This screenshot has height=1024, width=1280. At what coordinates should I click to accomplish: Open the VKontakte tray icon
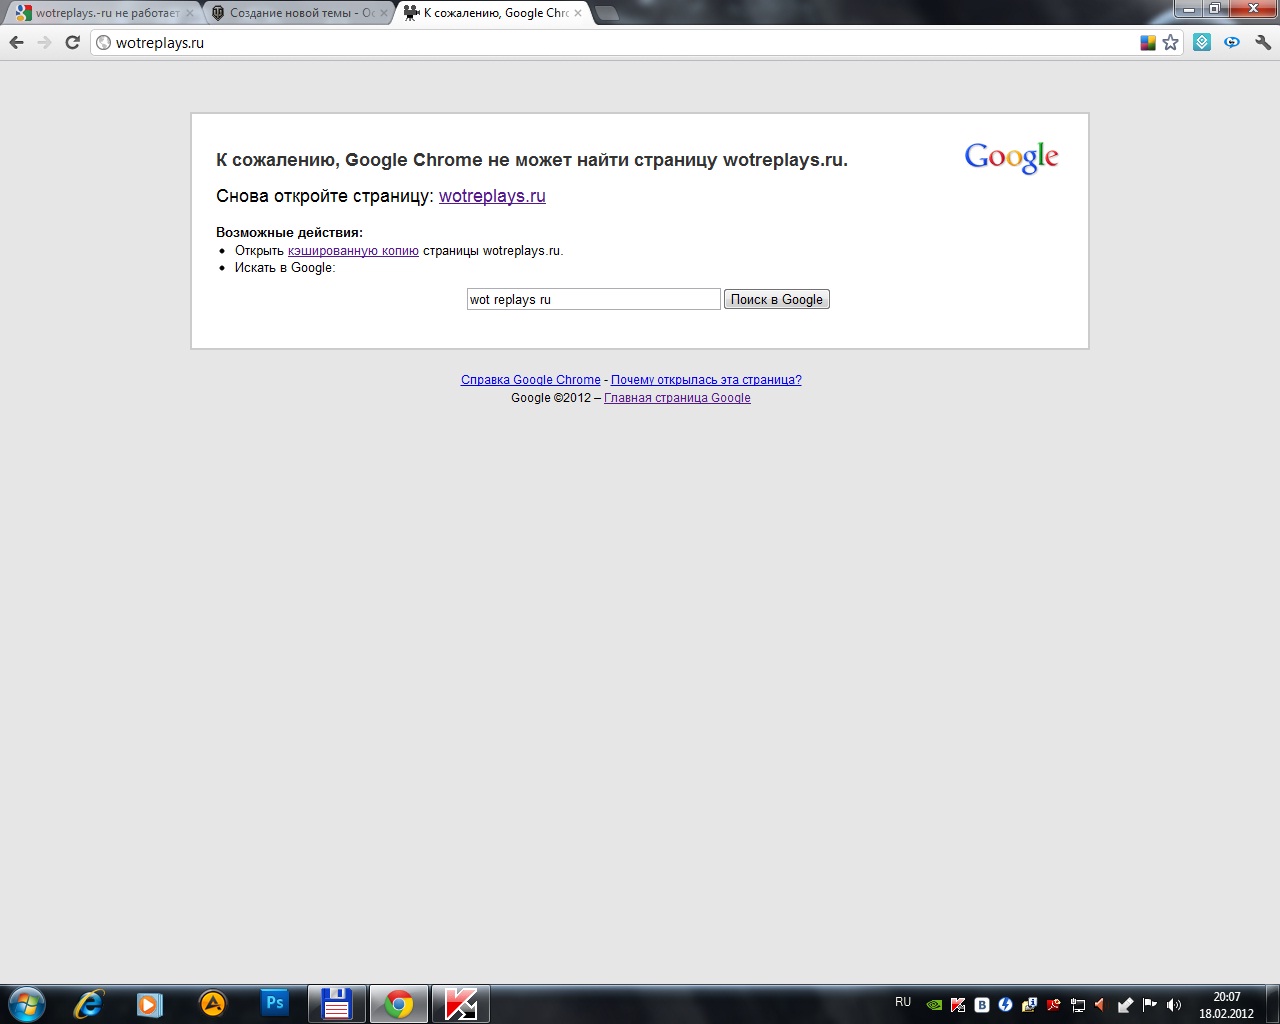point(982,1005)
